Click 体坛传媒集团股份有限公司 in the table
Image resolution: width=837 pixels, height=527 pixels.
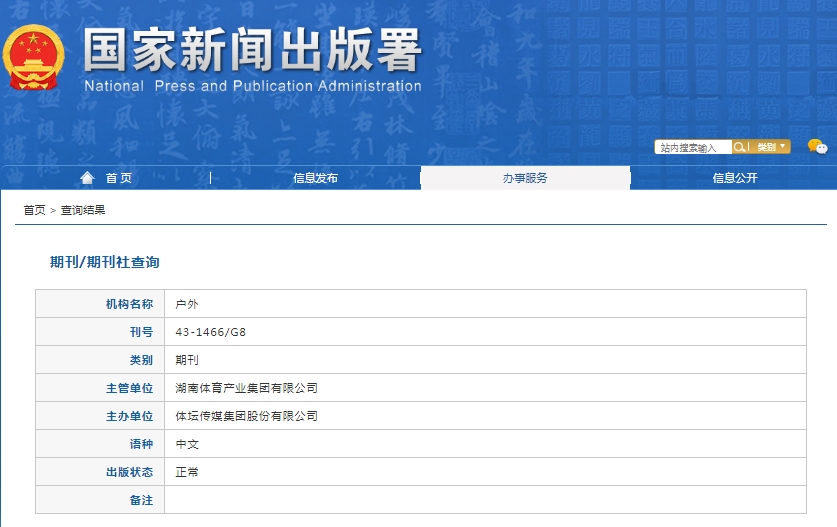246,416
